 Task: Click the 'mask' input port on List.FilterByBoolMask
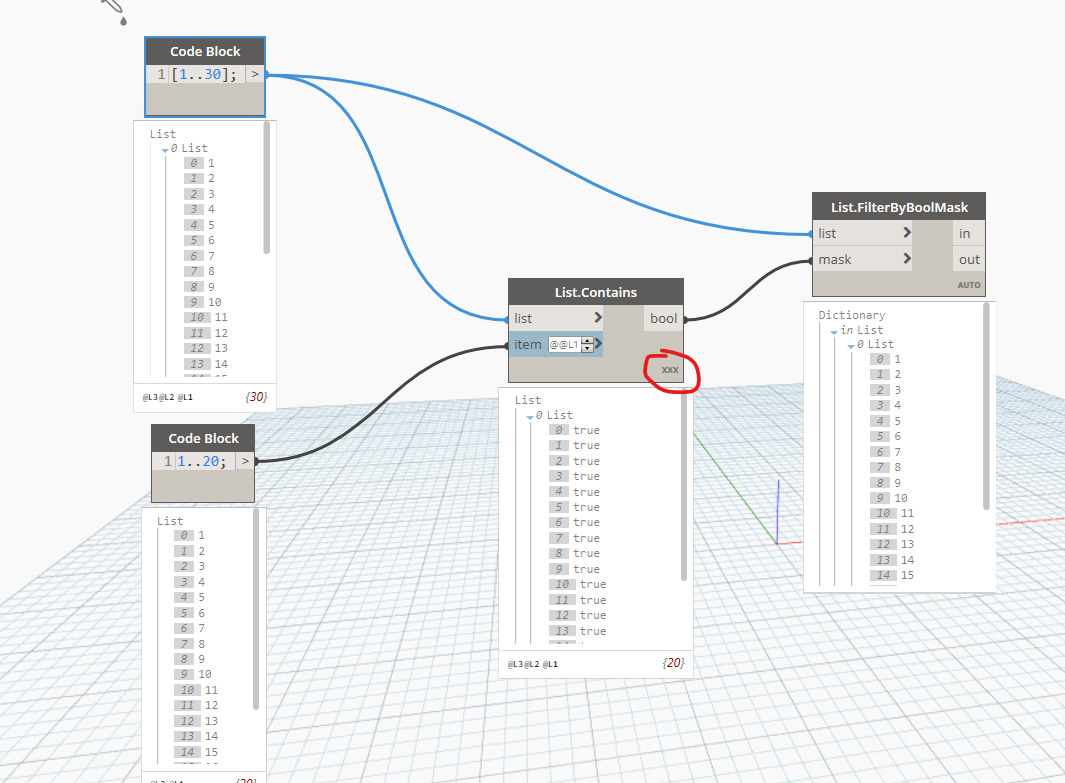point(835,259)
